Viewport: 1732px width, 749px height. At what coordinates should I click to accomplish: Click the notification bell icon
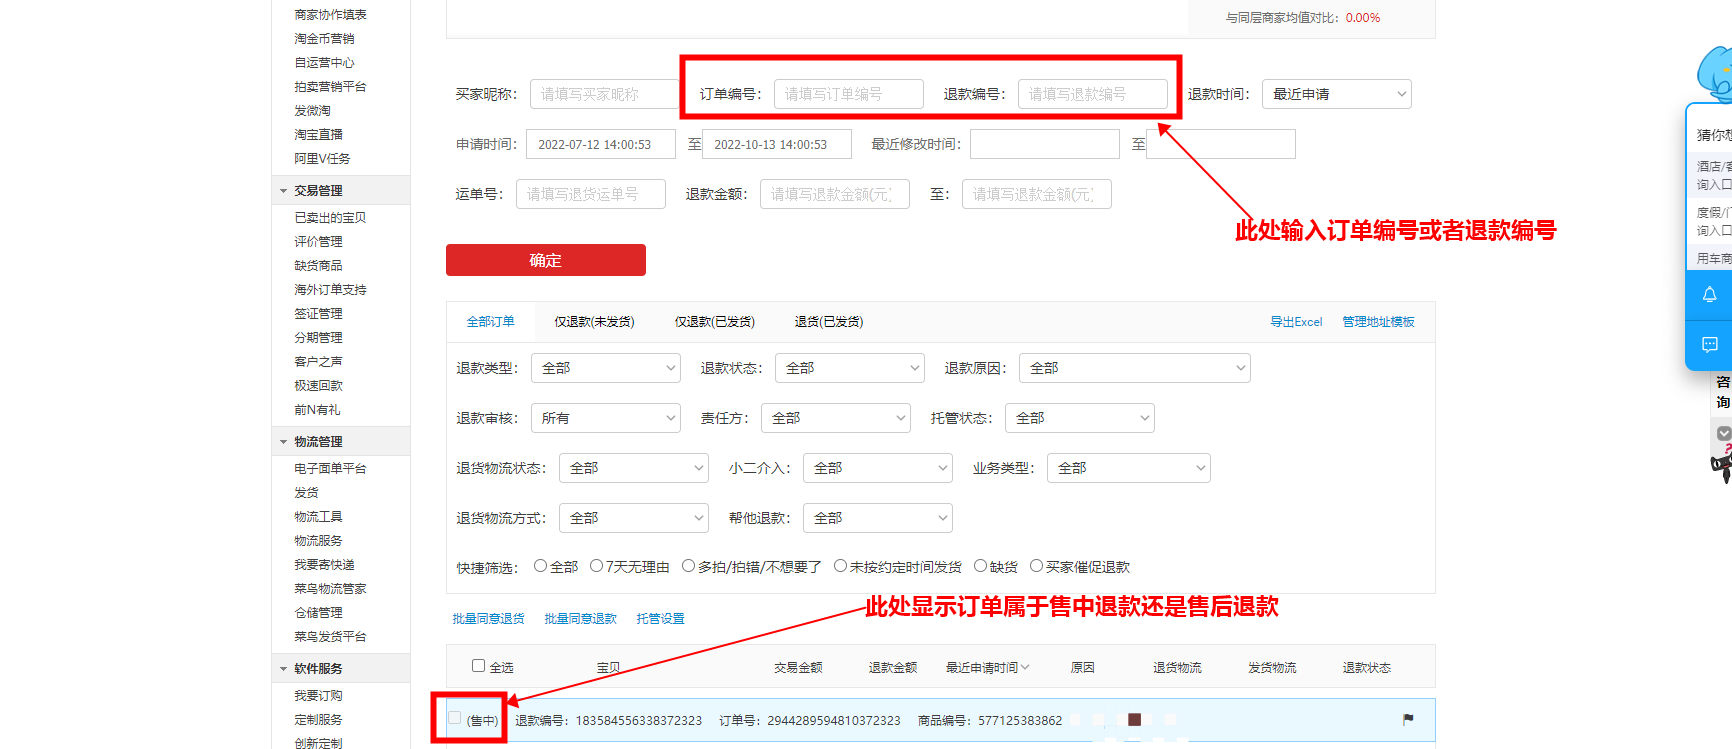(1709, 295)
